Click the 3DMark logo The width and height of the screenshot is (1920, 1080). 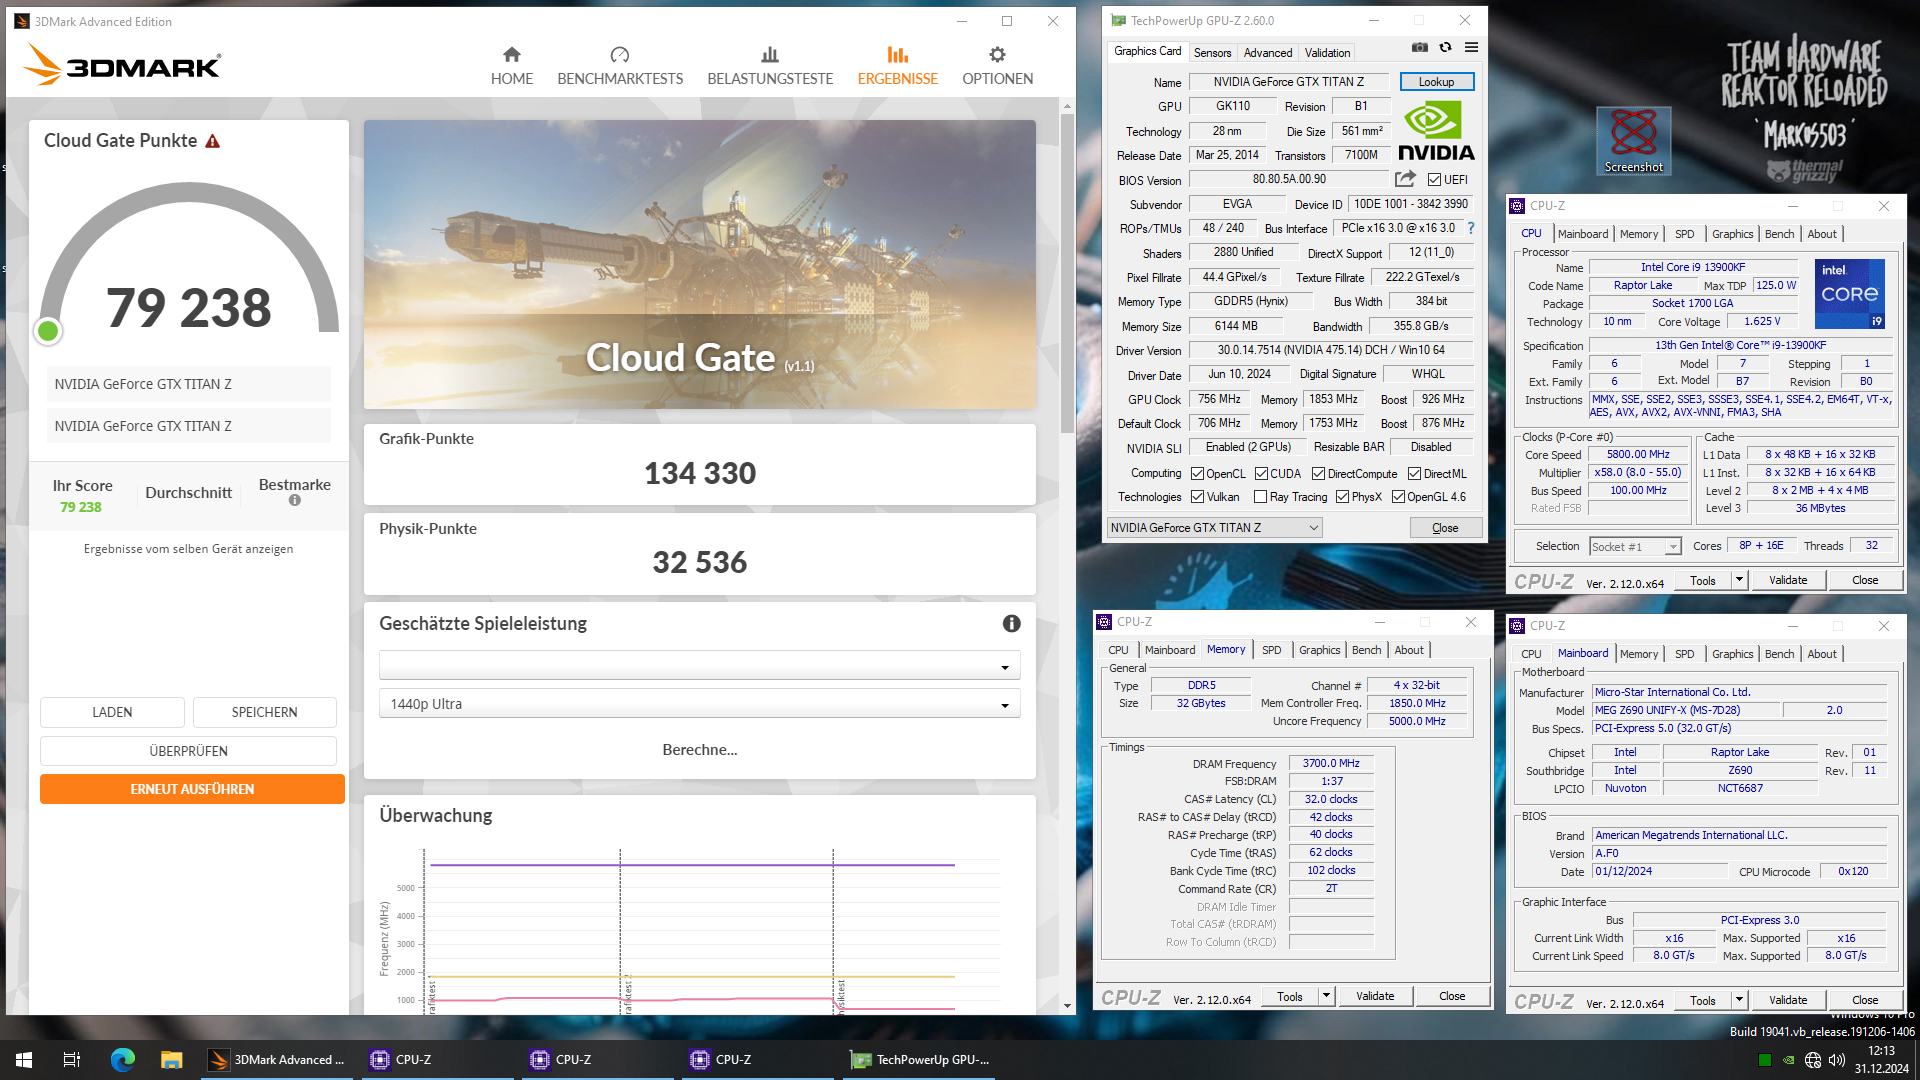(x=121, y=65)
